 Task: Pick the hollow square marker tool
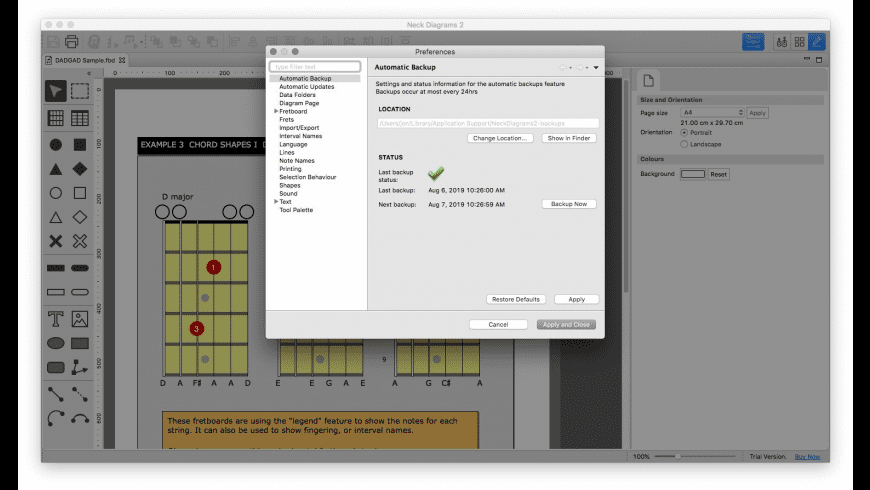click(x=80, y=193)
